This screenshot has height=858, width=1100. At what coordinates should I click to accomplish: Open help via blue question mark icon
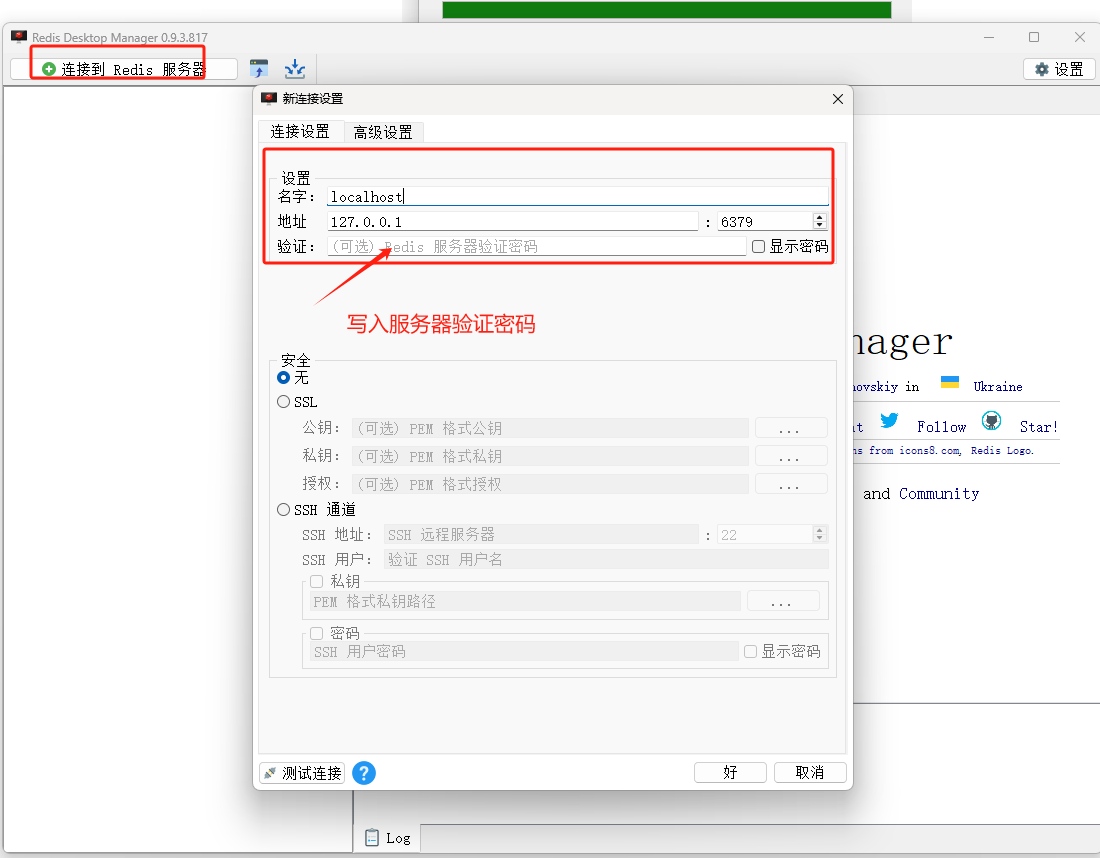[363, 773]
